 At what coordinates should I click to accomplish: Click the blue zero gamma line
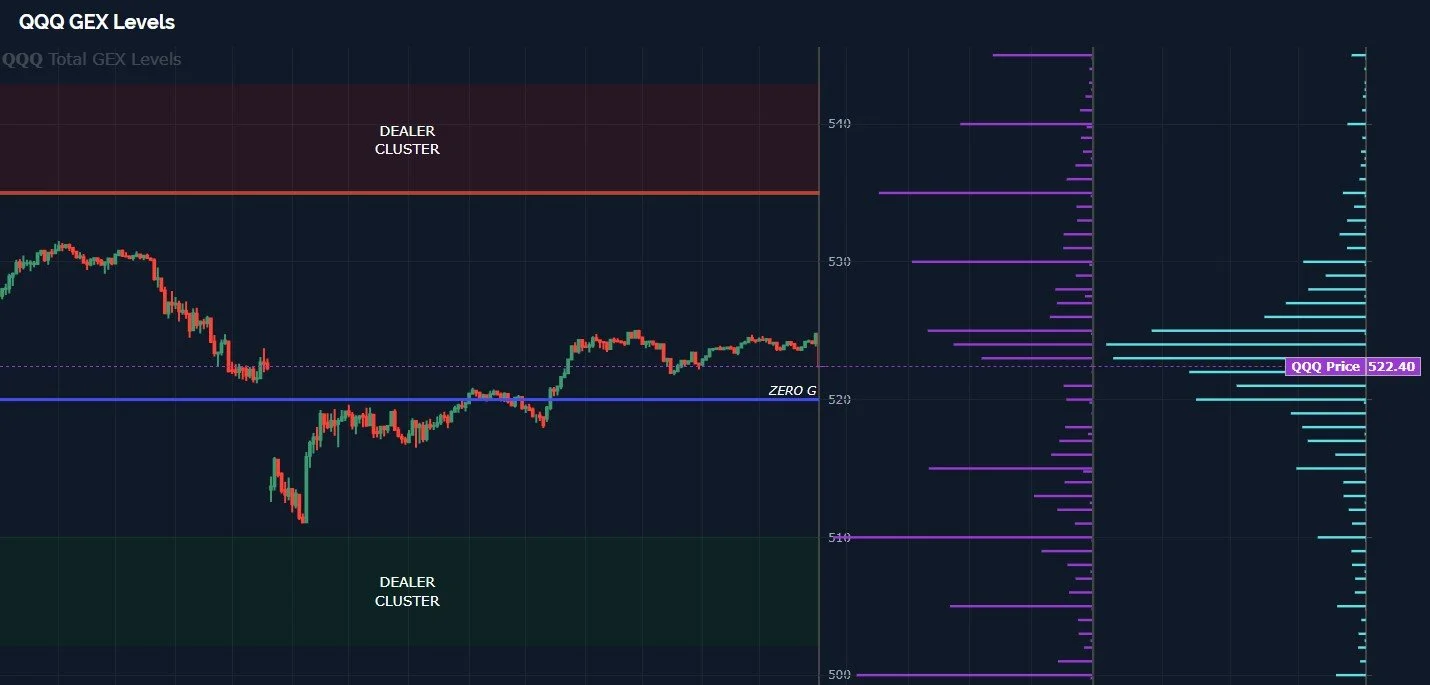point(409,400)
